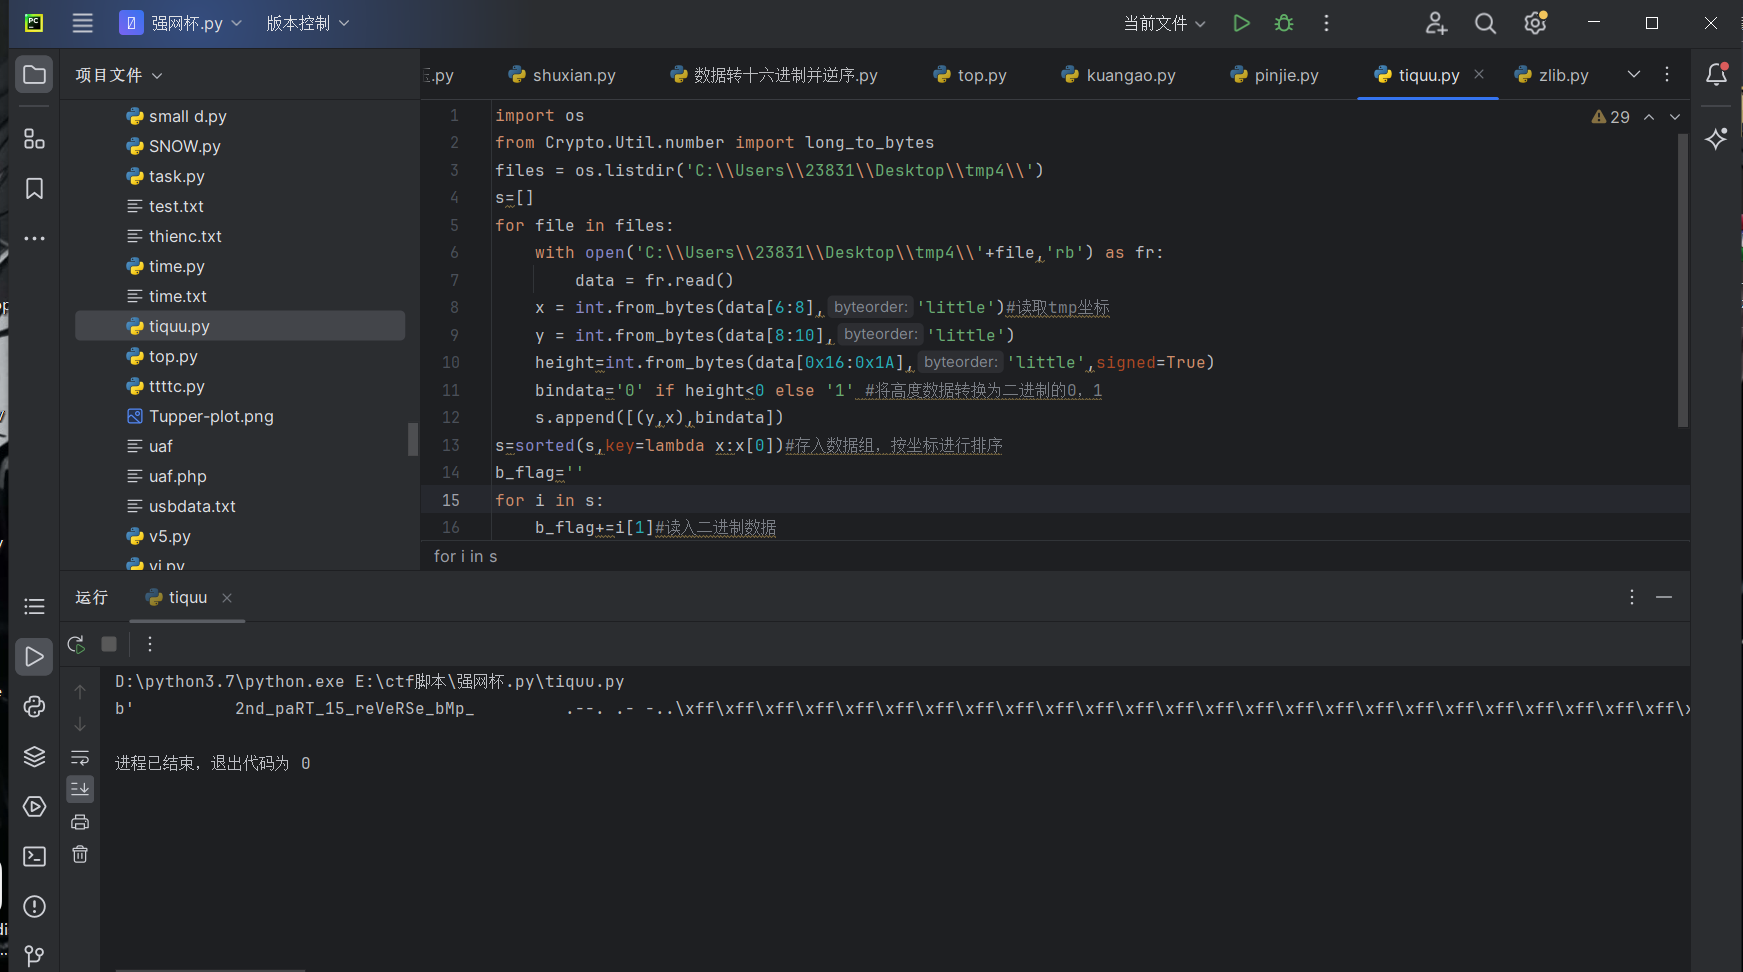Viewport: 1743px width, 972px height.
Task: Open the Problems tool window
Action: pyautogui.click(x=34, y=906)
